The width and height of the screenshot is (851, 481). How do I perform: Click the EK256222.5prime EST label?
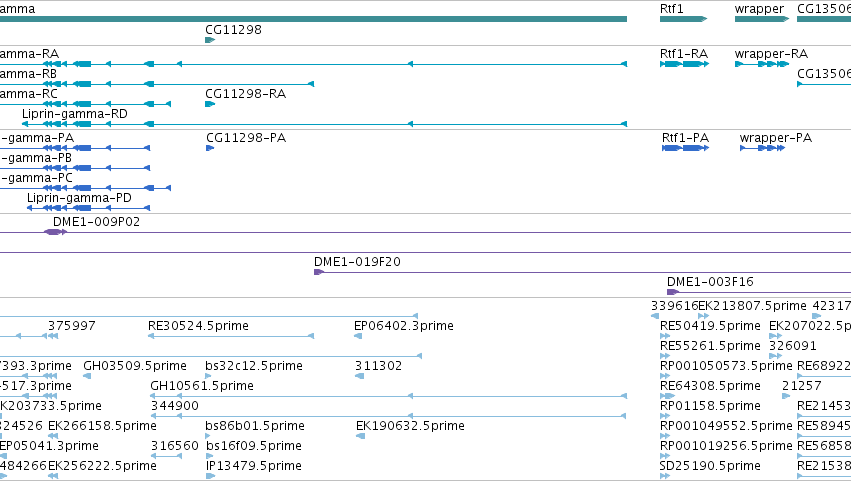click(102, 466)
